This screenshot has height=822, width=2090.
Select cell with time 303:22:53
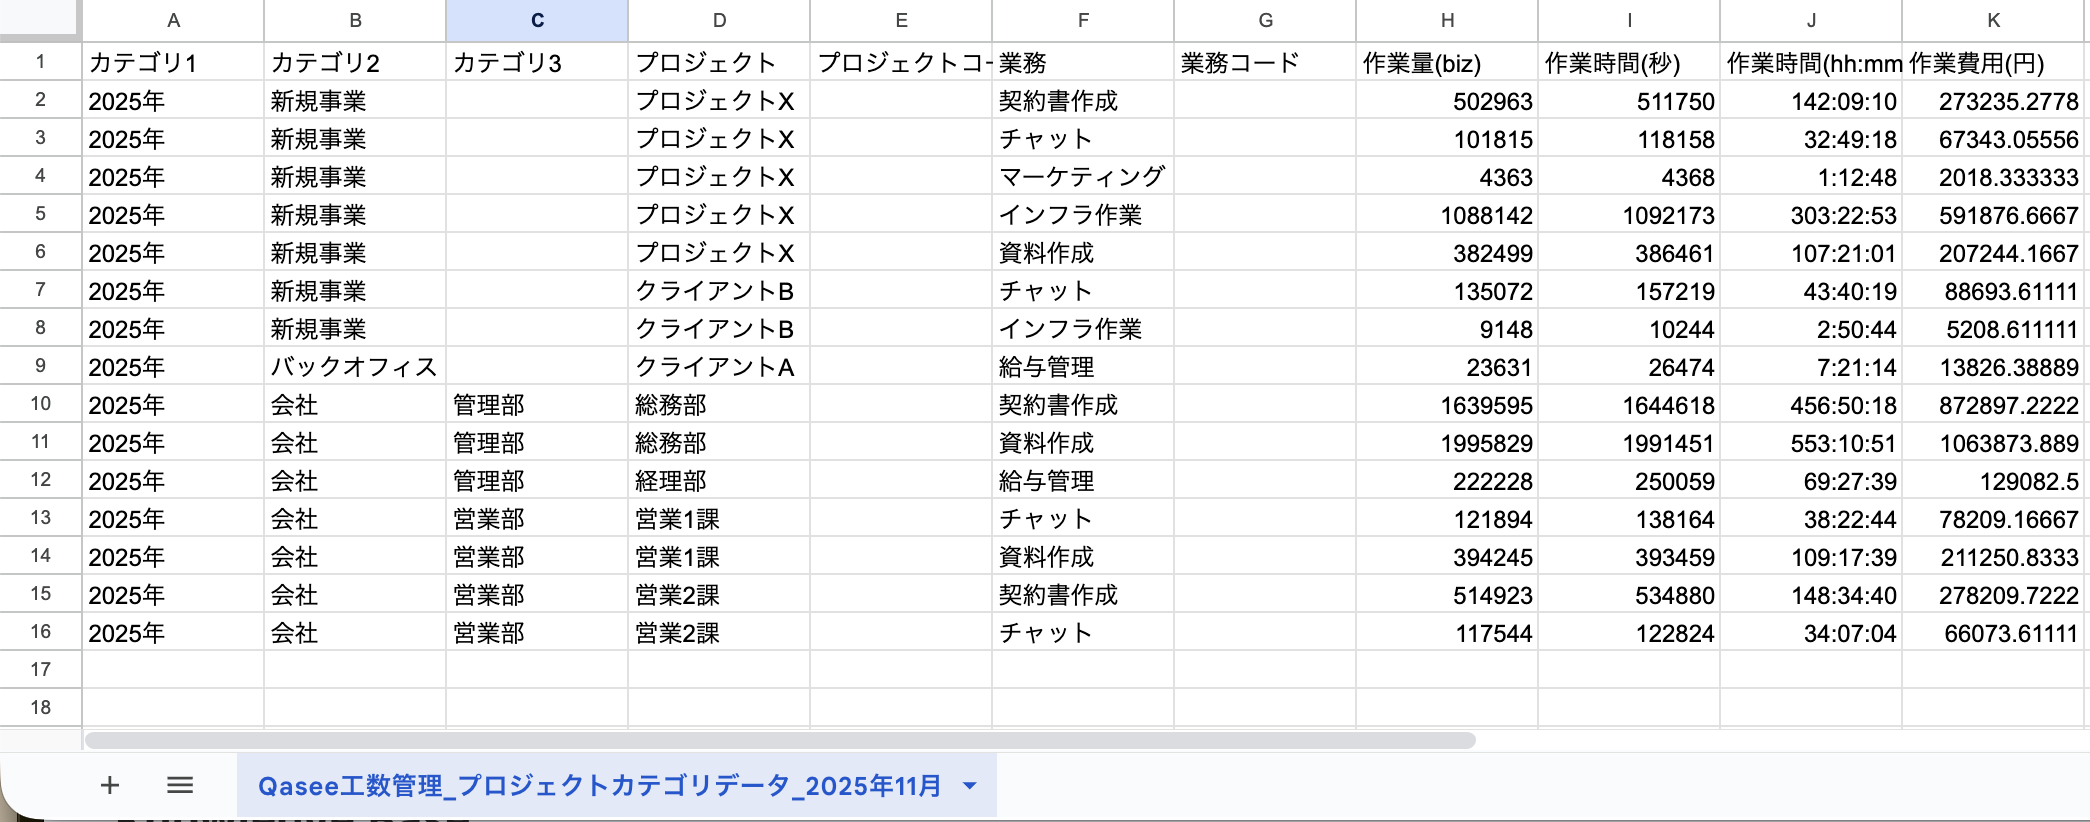click(1811, 214)
